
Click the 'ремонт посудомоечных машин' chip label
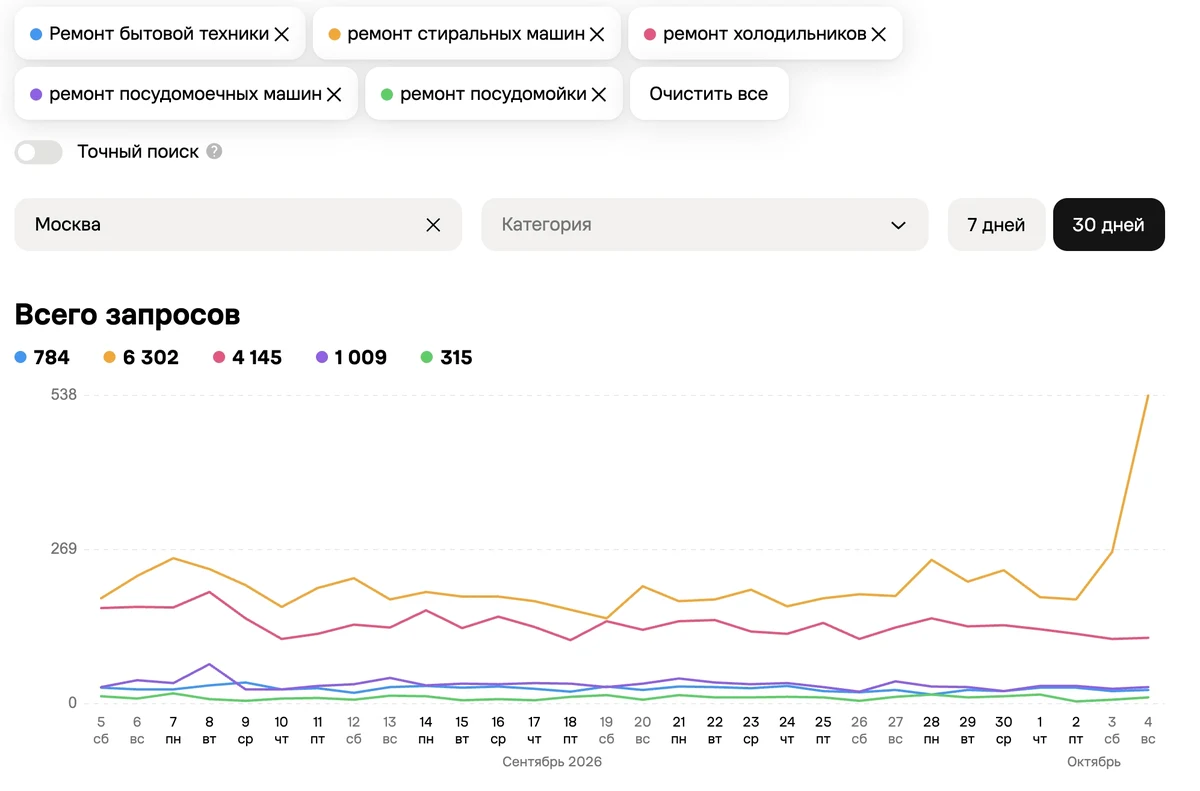185,94
